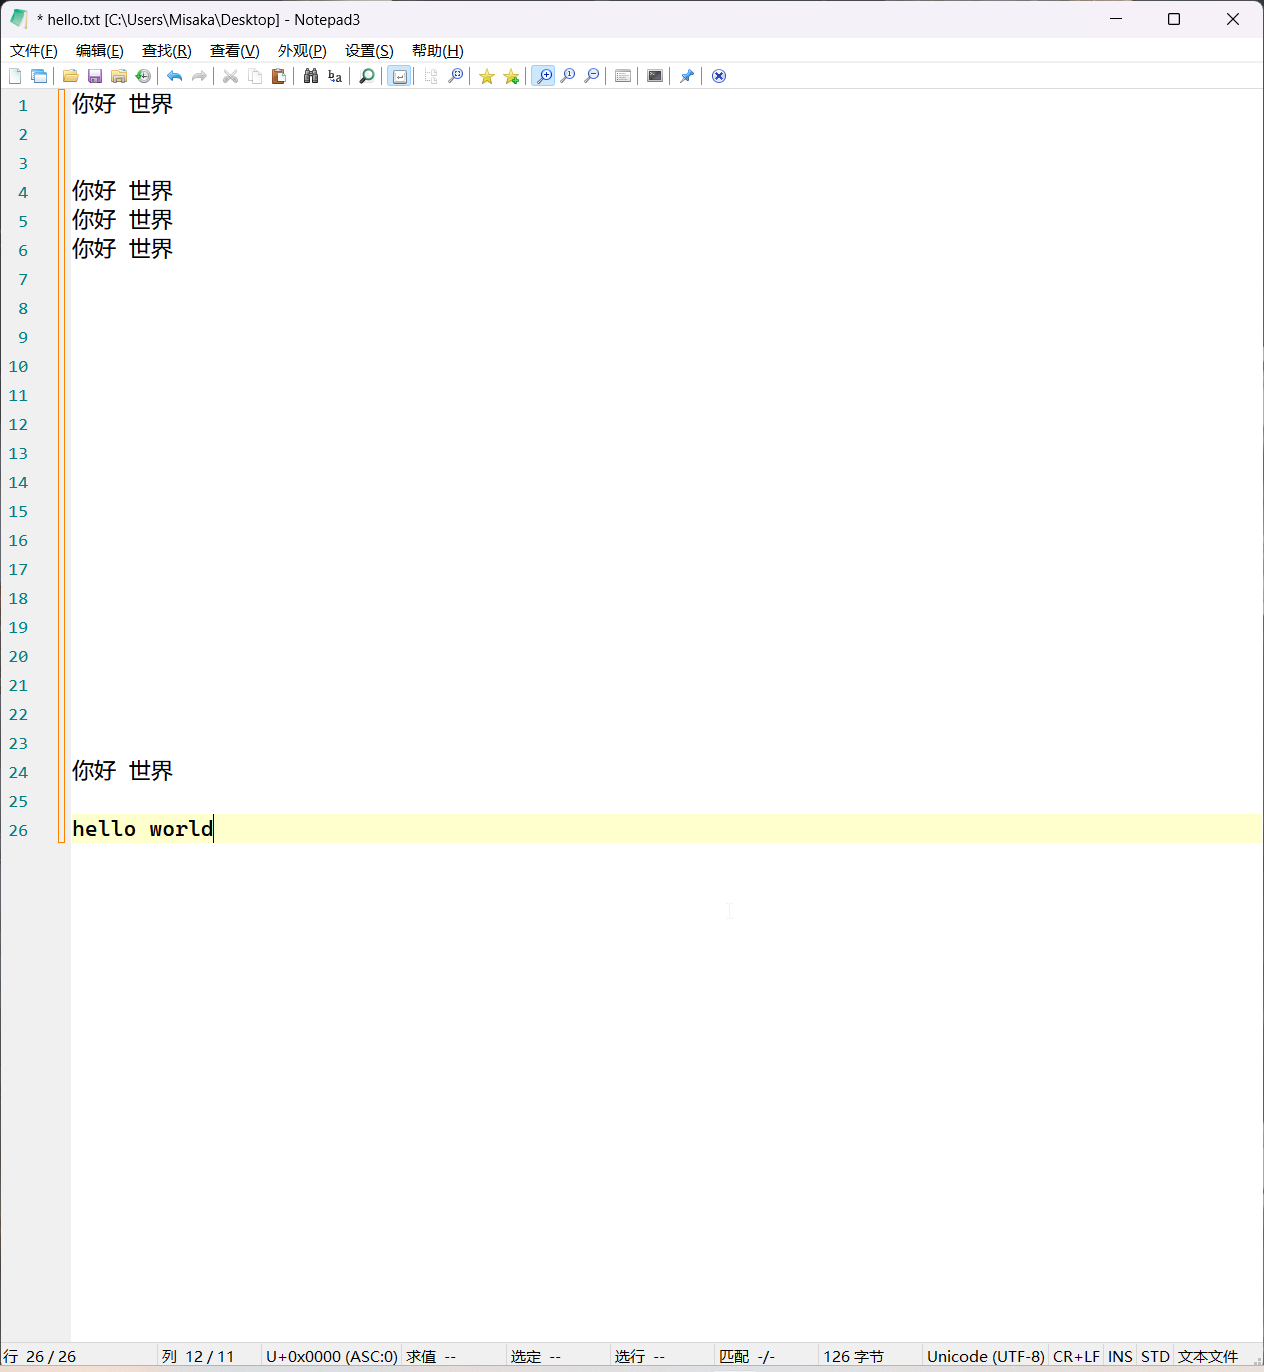Open Find with the binoculars icon

(x=311, y=76)
